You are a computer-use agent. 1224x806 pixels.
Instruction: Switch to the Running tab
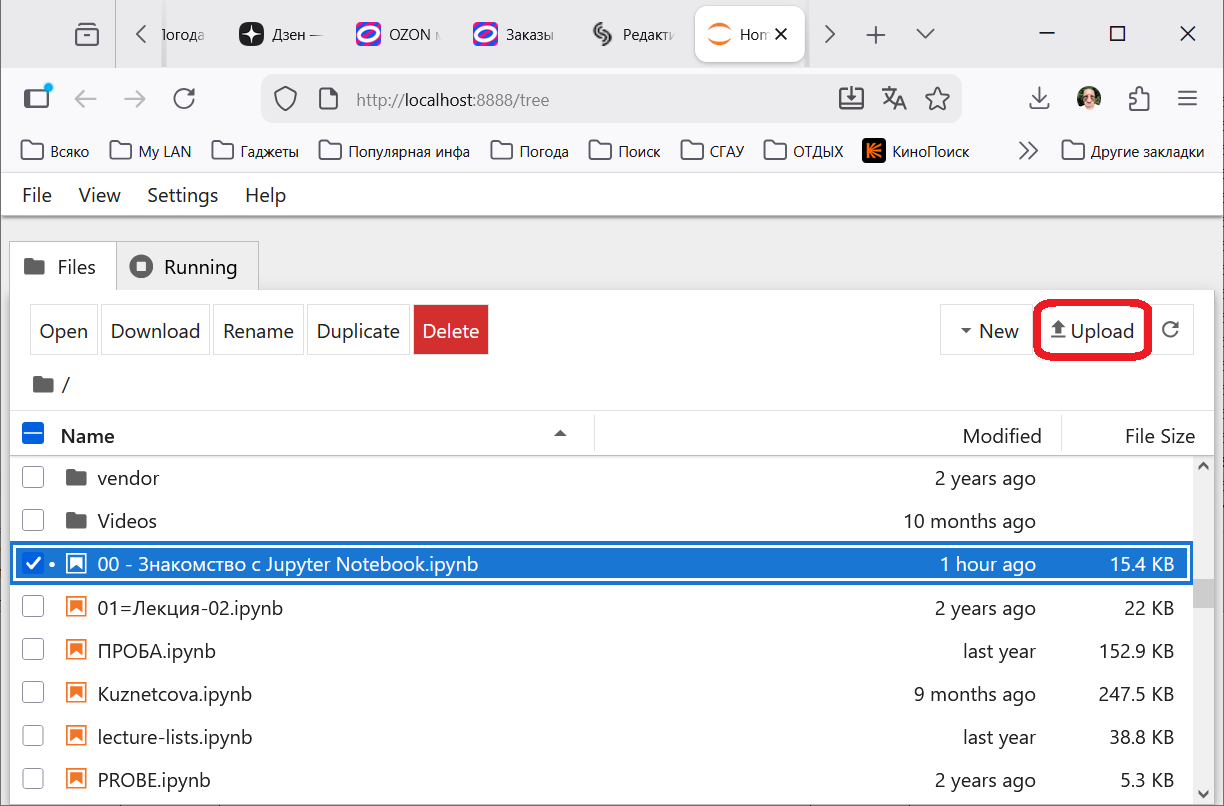point(187,267)
